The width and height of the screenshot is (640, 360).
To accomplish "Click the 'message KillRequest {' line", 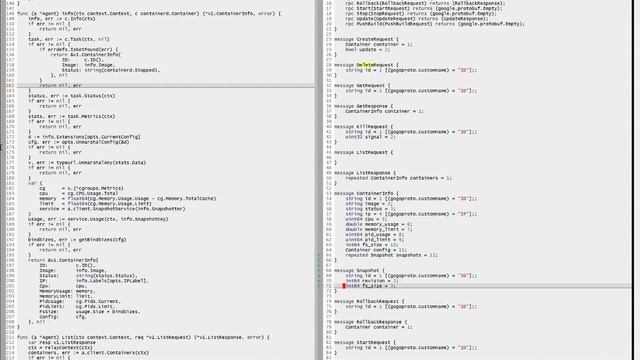I will coord(363,127).
